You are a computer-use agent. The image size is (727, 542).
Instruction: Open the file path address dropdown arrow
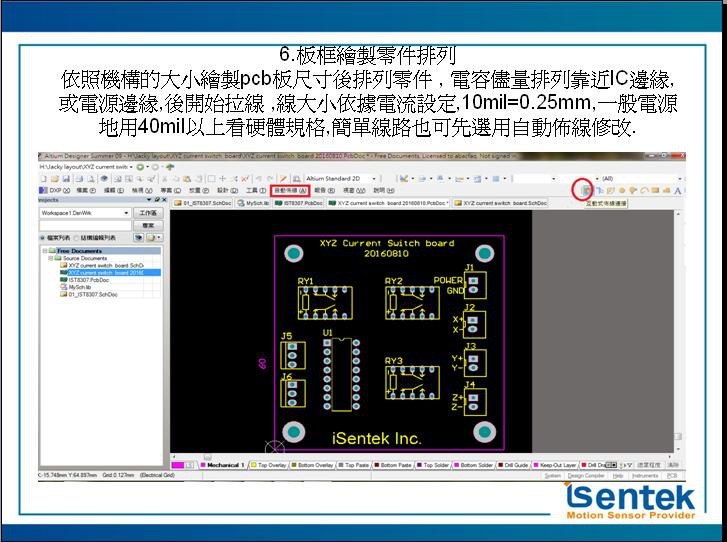131,167
